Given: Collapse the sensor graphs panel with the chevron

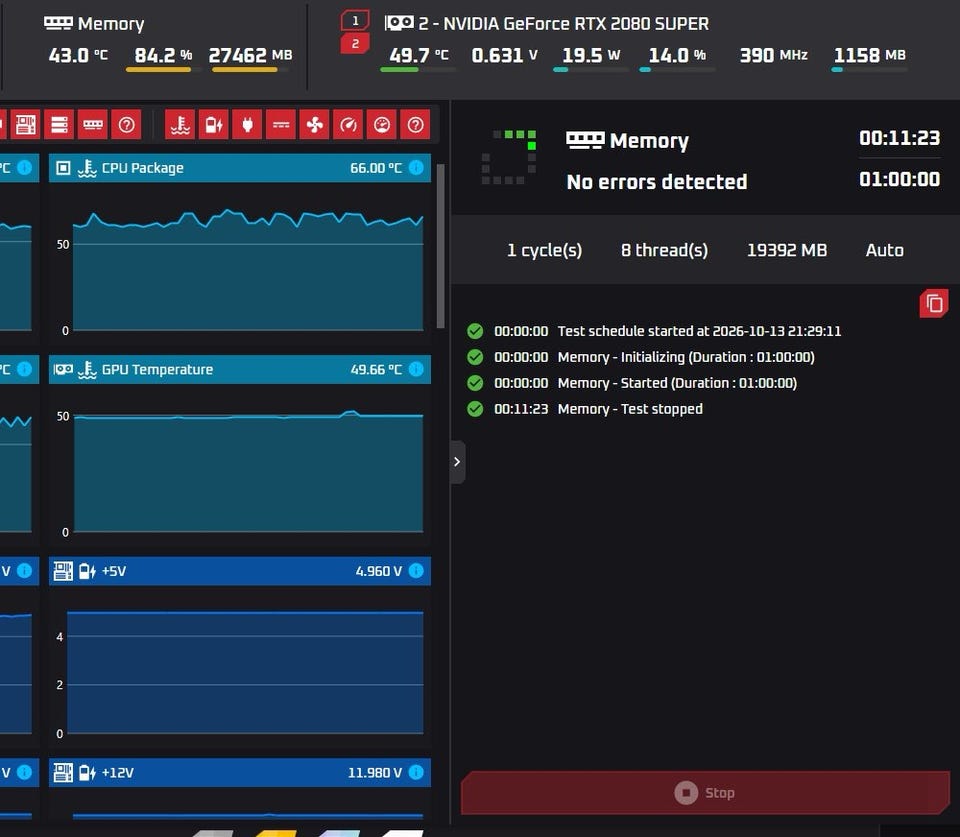Looking at the screenshot, I should coord(457,462).
